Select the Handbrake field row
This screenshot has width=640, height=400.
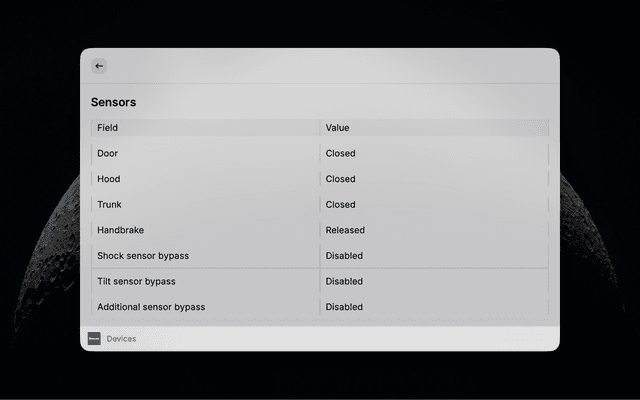320,230
